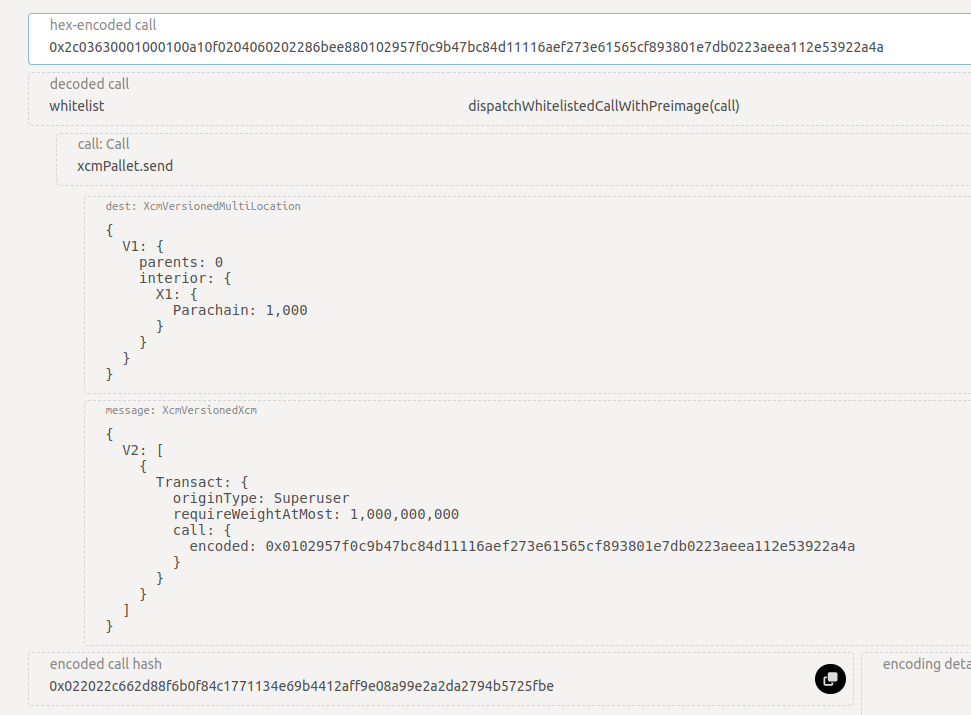
Task: Select the encoded call hash value text
Action: 302,686
